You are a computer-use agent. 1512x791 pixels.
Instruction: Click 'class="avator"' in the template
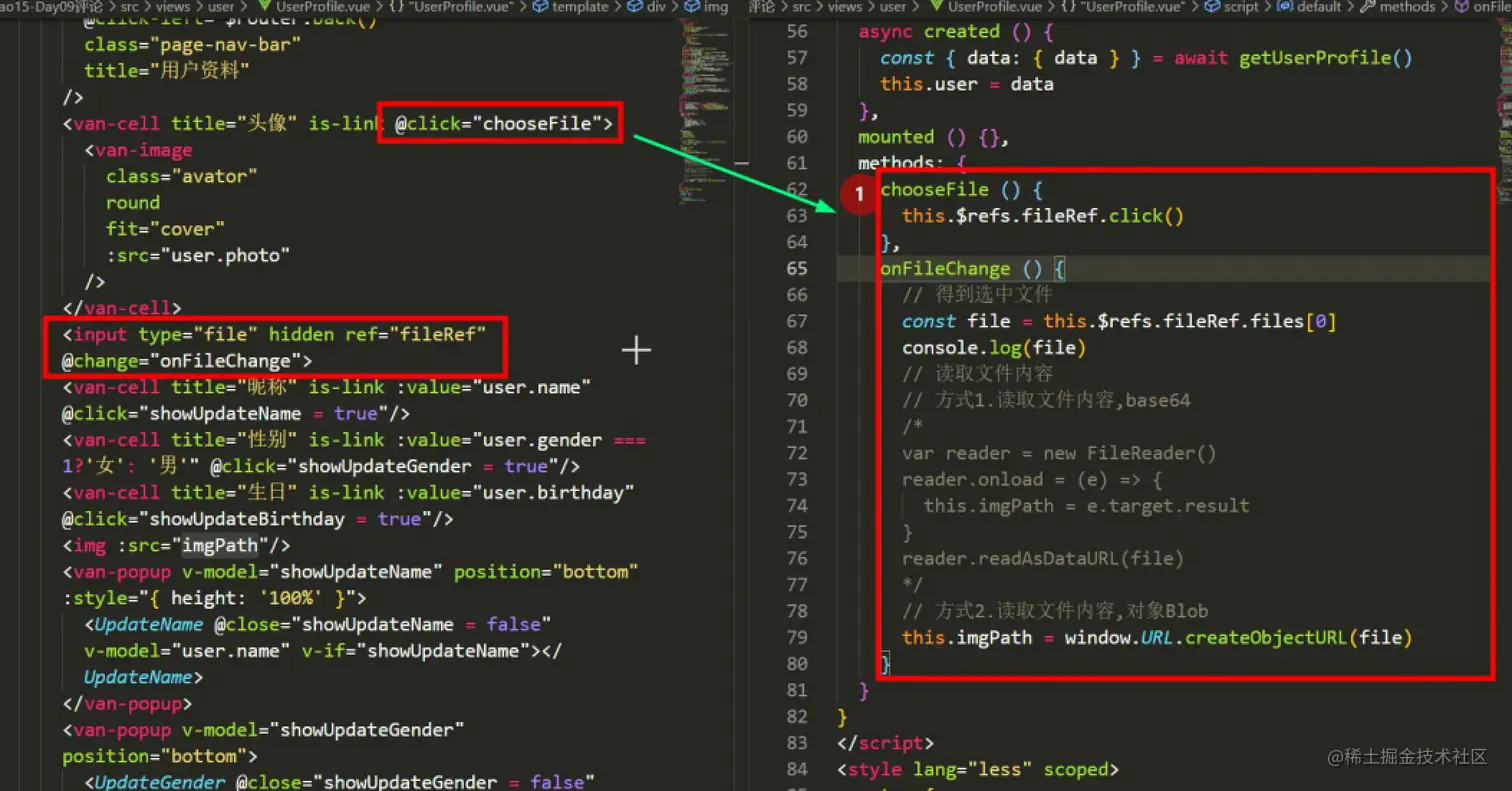pos(182,176)
